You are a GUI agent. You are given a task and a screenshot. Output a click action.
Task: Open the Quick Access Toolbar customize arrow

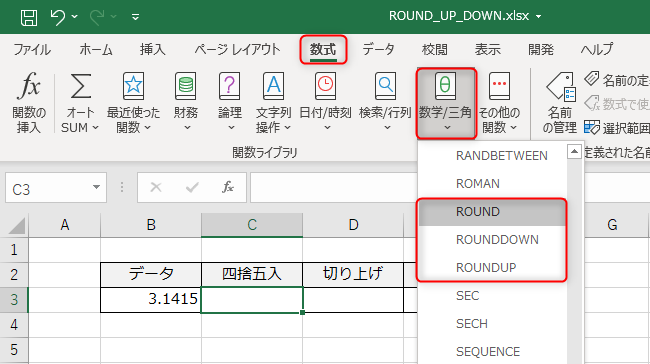(135, 17)
